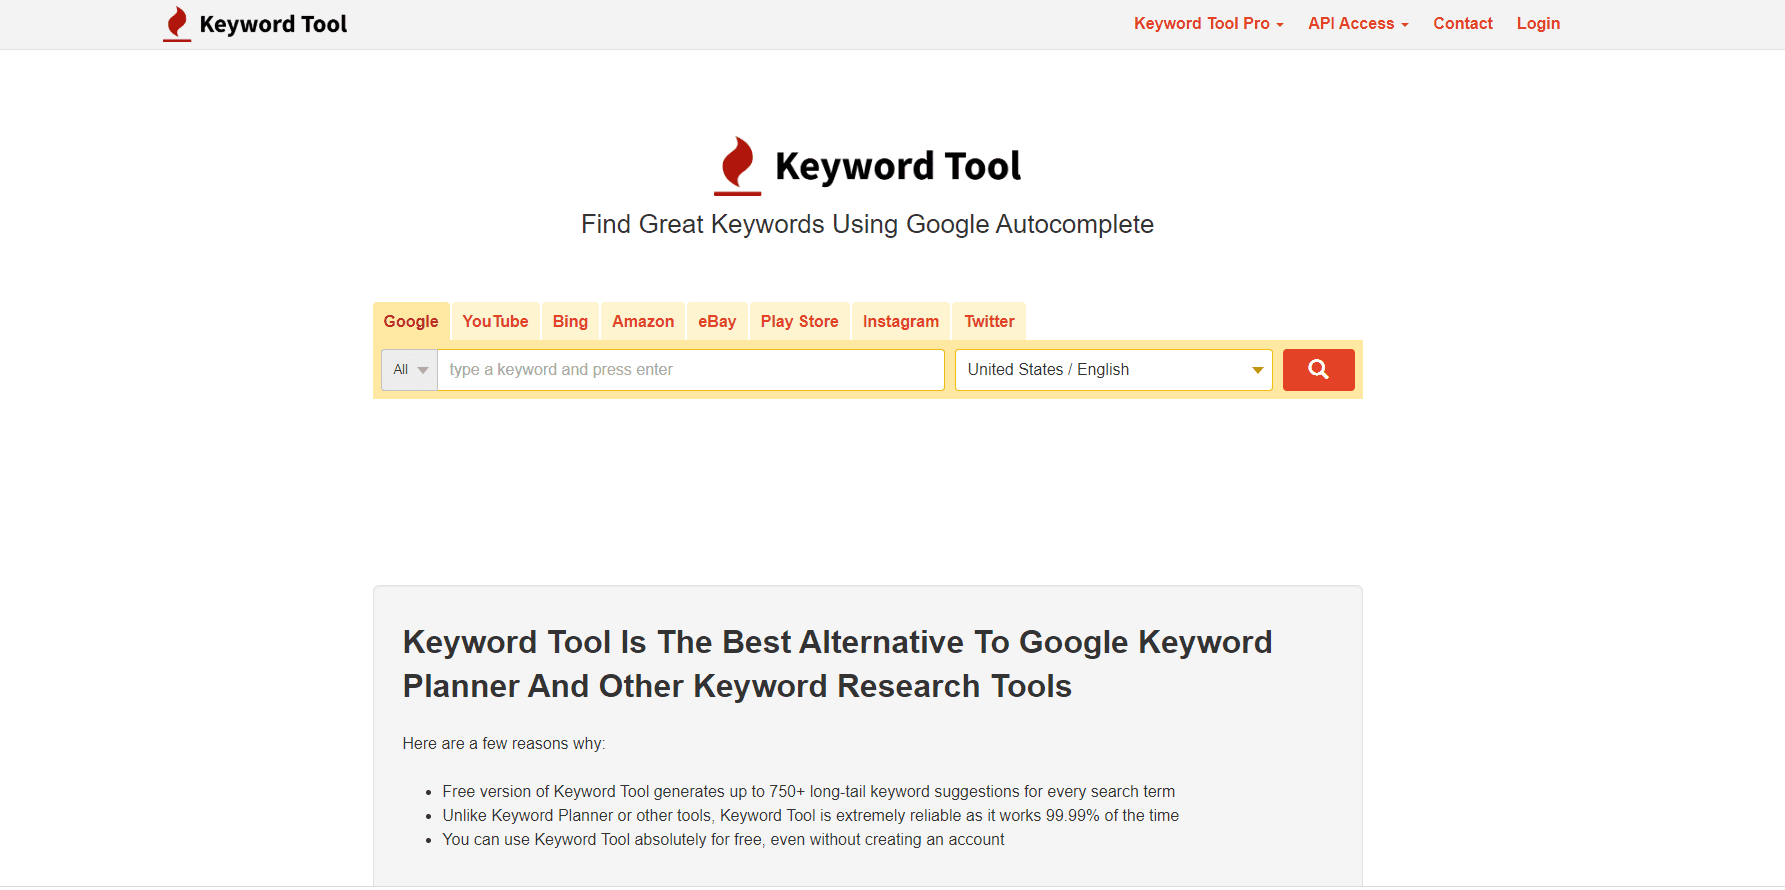Switch to the Bing tab

(570, 321)
